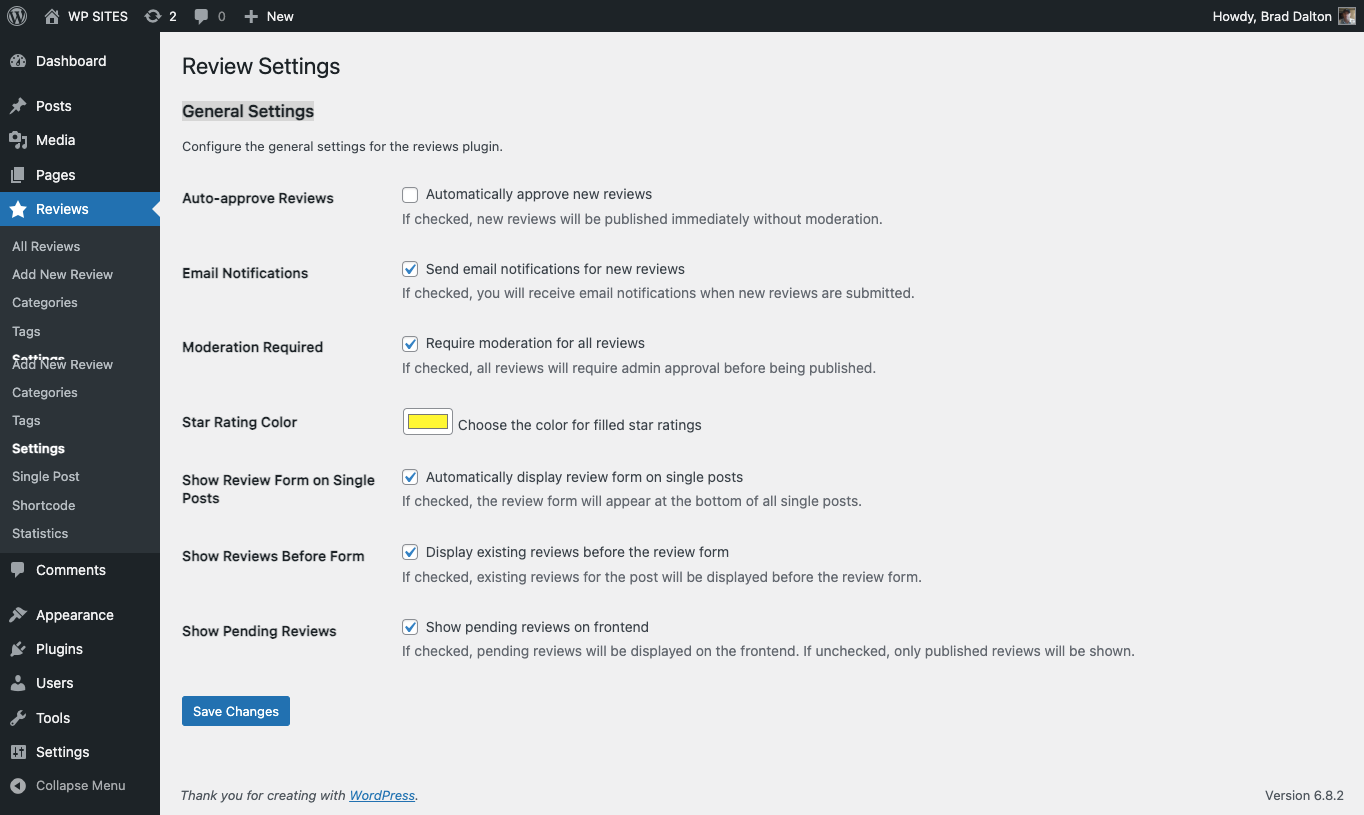Click the Posts pushpin icon
Viewport: 1364px width, 815px height.
pyautogui.click(x=18, y=106)
